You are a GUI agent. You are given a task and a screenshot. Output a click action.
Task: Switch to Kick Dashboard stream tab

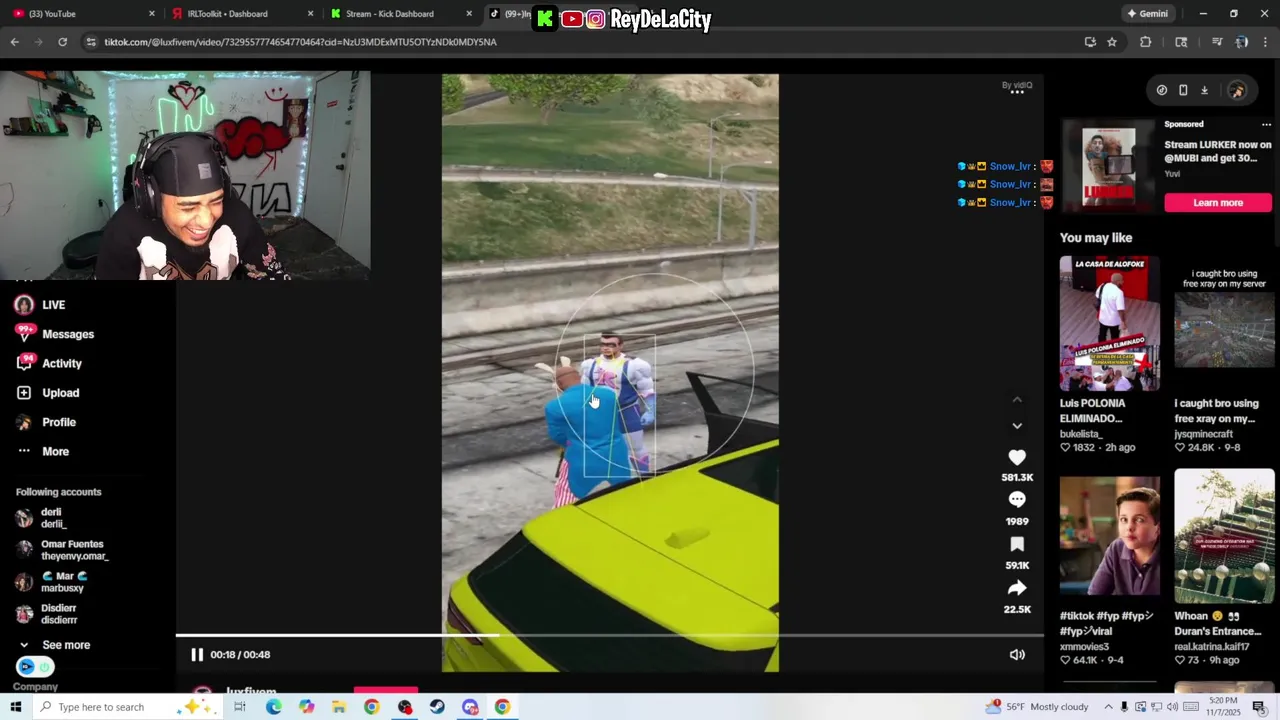398,14
